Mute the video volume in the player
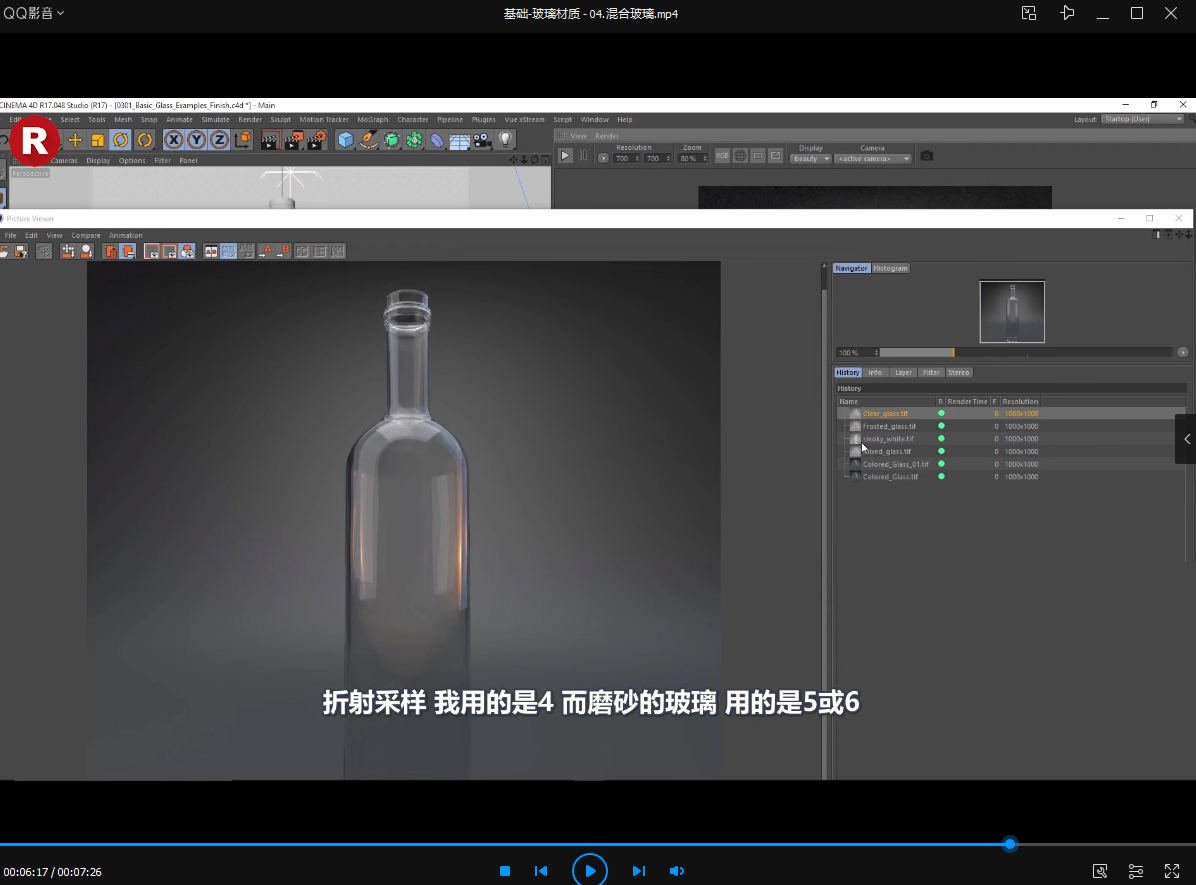 point(677,870)
